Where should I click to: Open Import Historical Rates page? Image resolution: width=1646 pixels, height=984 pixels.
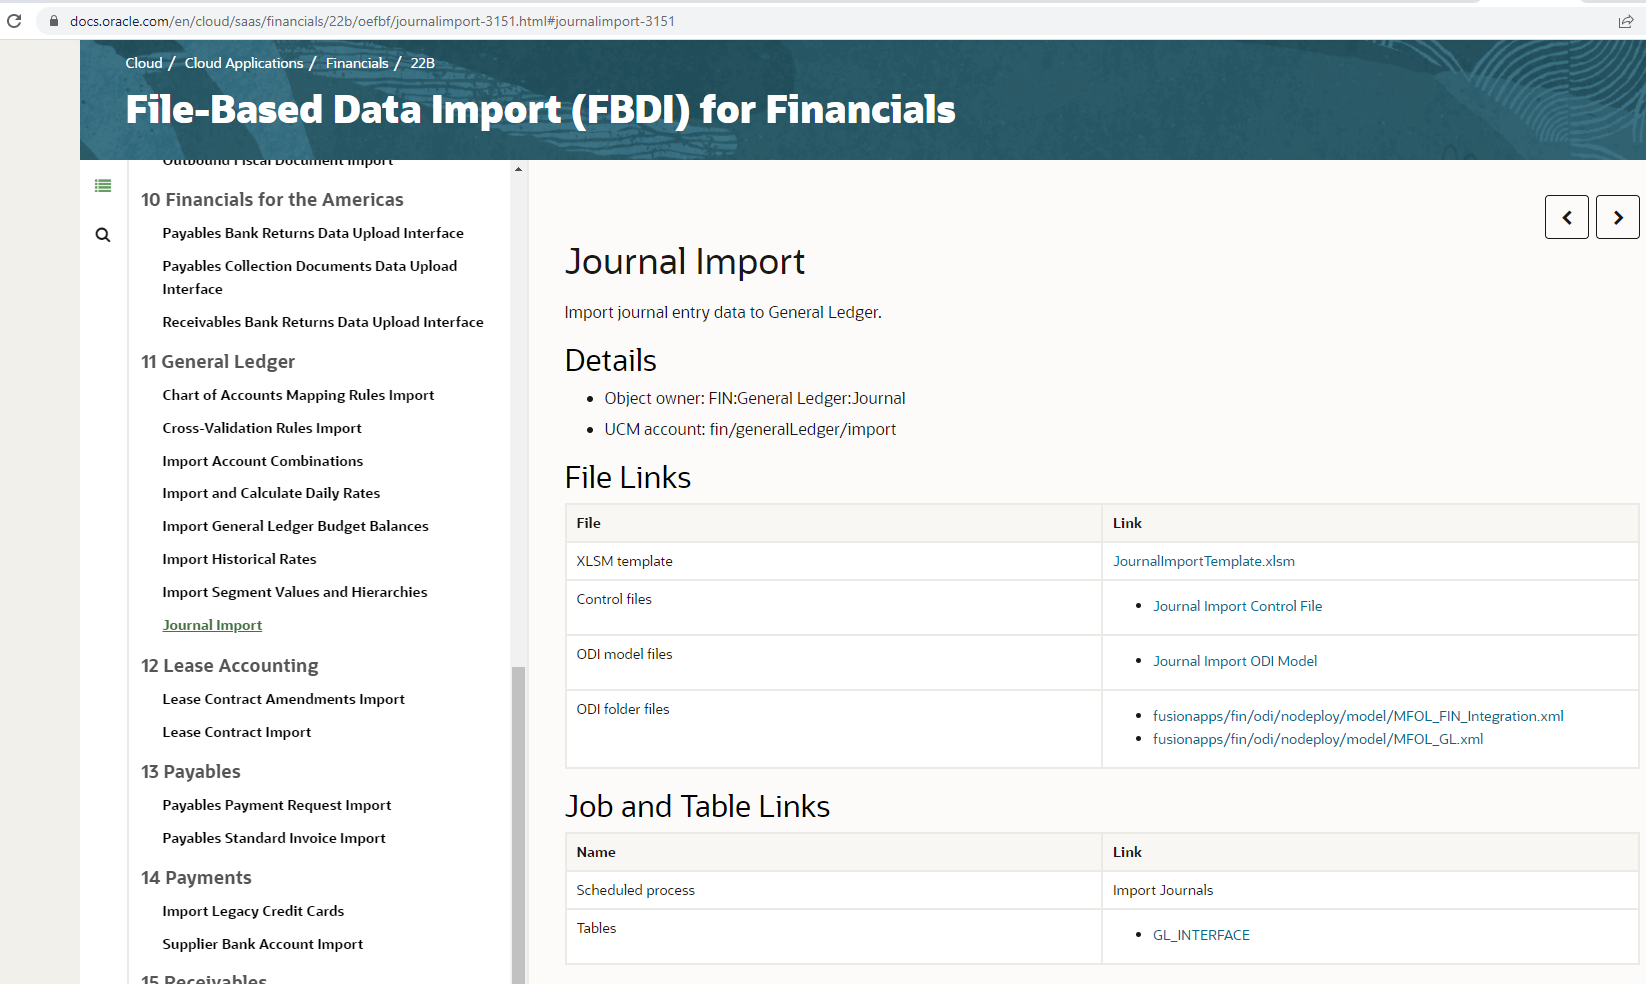(x=239, y=559)
